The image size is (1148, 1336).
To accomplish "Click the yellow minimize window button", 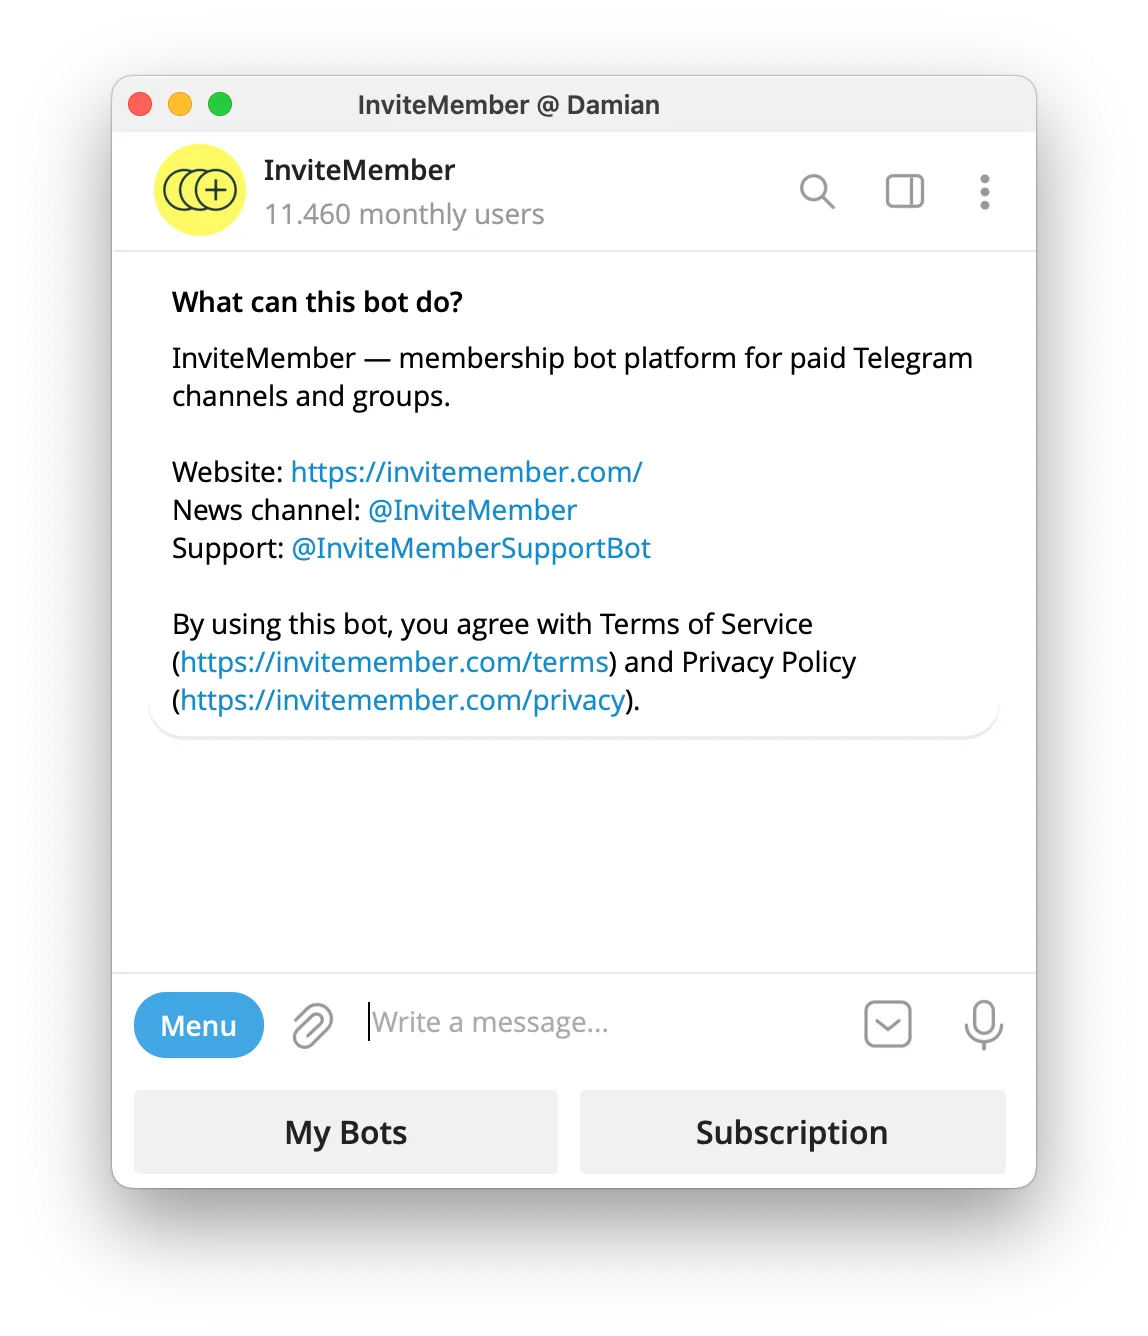I will click(x=180, y=104).
